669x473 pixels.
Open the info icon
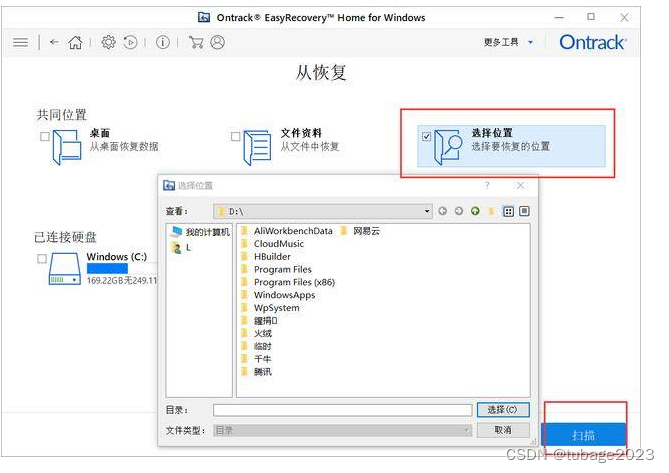point(163,42)
